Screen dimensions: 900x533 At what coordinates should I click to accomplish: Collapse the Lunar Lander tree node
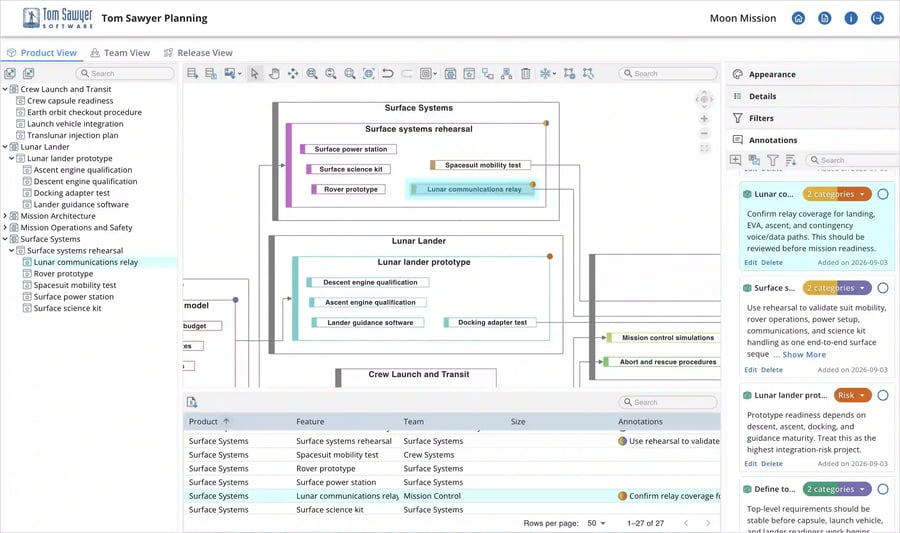tap(5, 147)
